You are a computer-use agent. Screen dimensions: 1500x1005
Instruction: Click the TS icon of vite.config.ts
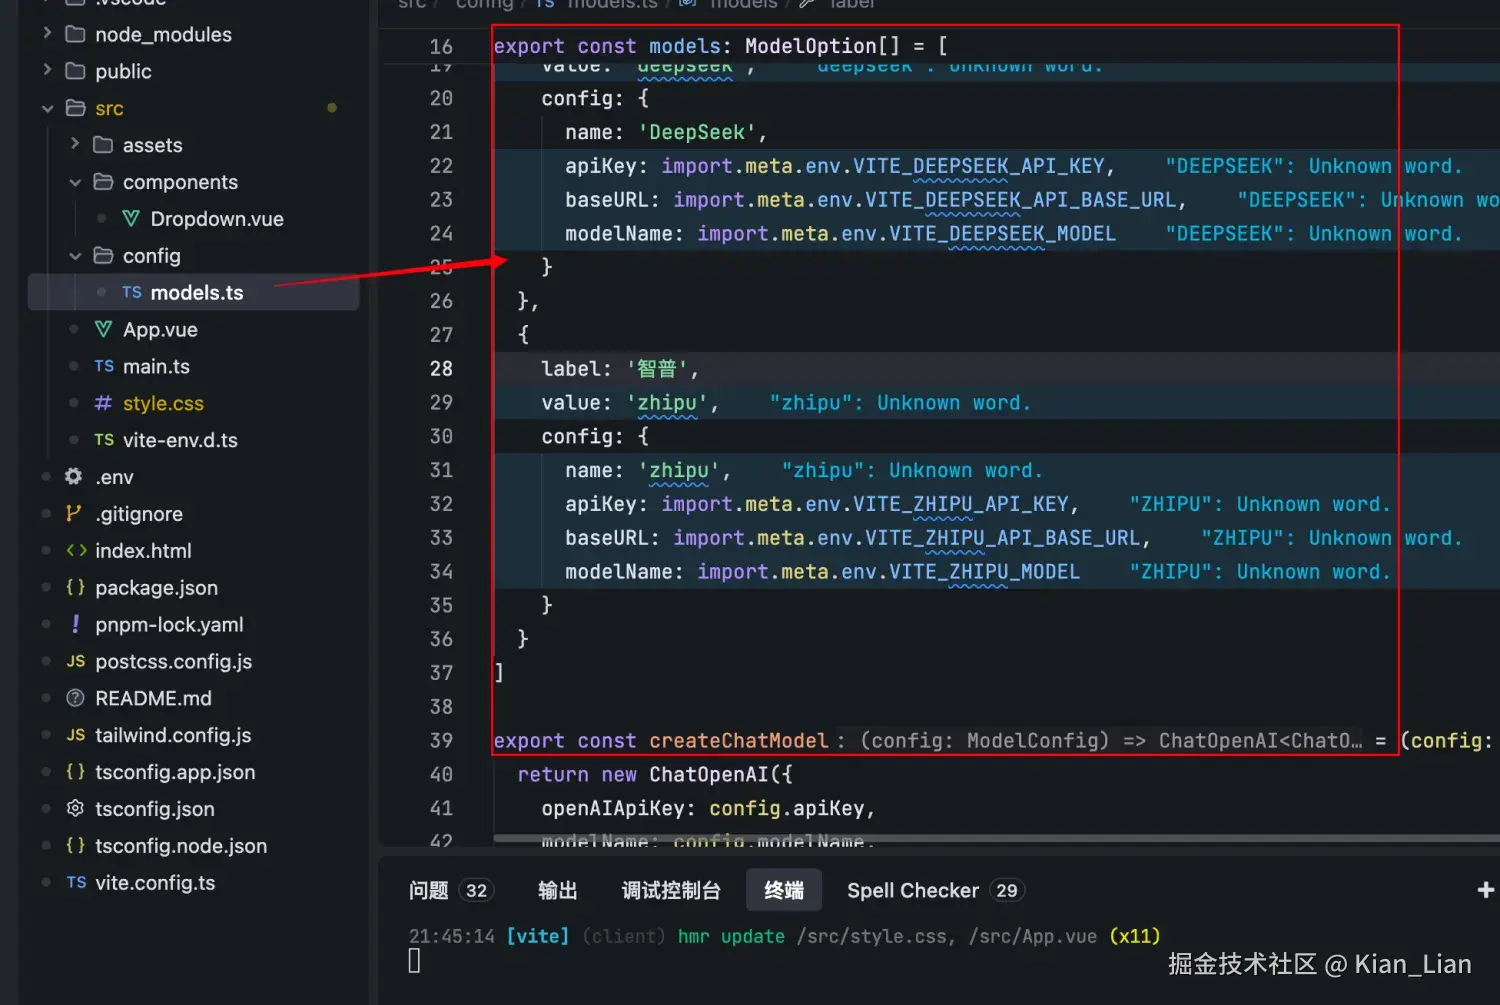(x=77, y=883)
